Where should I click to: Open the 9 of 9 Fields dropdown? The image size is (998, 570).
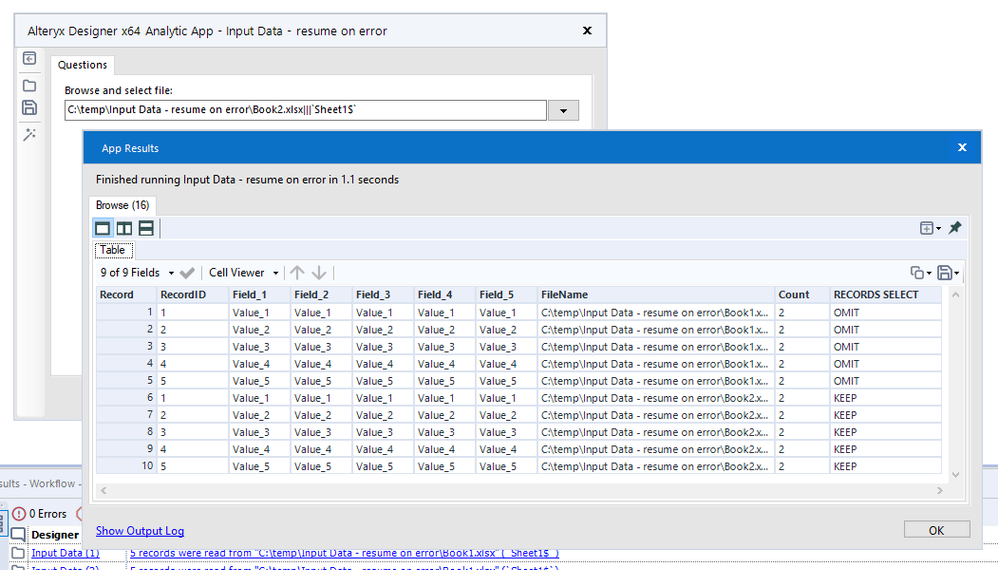pos(137,273)
